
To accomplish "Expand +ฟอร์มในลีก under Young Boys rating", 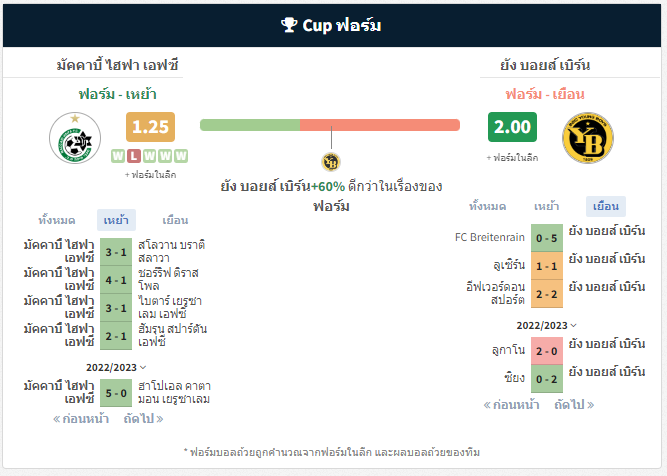I will 512,158.
